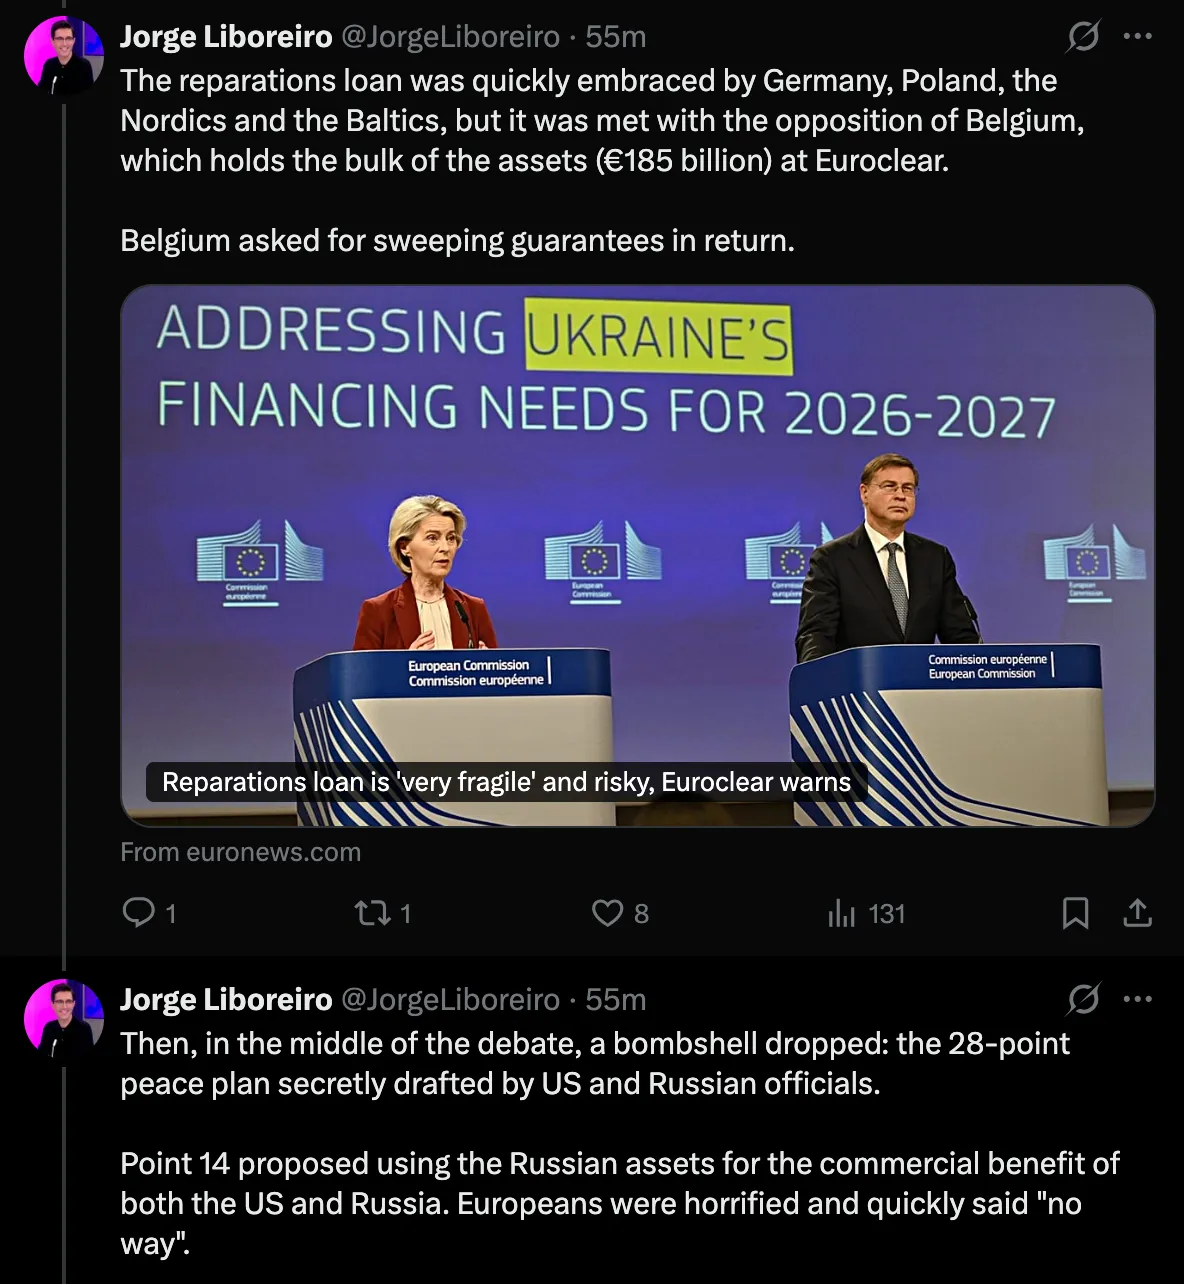Open @JorgeLiboreiro handle on second tweet

pos(450,999)
